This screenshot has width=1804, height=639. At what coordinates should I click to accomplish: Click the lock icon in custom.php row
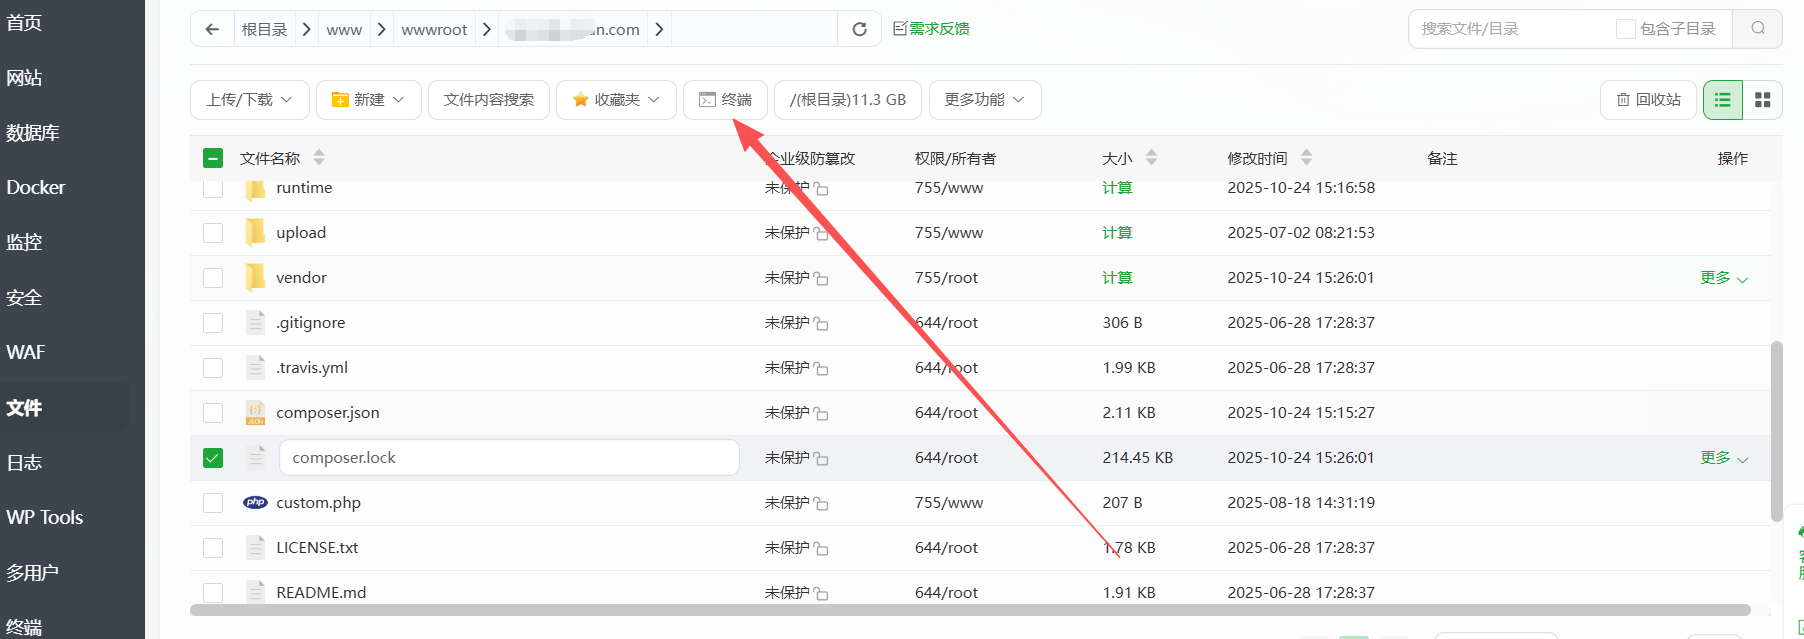coord(821,503)
